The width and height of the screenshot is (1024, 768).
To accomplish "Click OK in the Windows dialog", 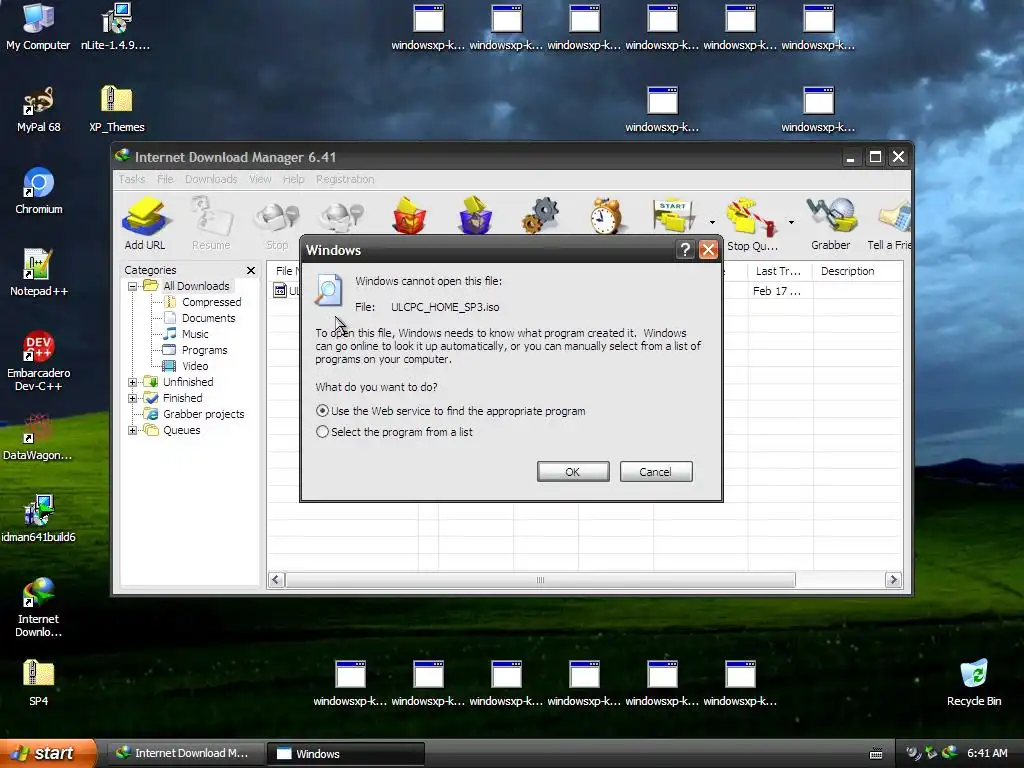I will point(573,472).
